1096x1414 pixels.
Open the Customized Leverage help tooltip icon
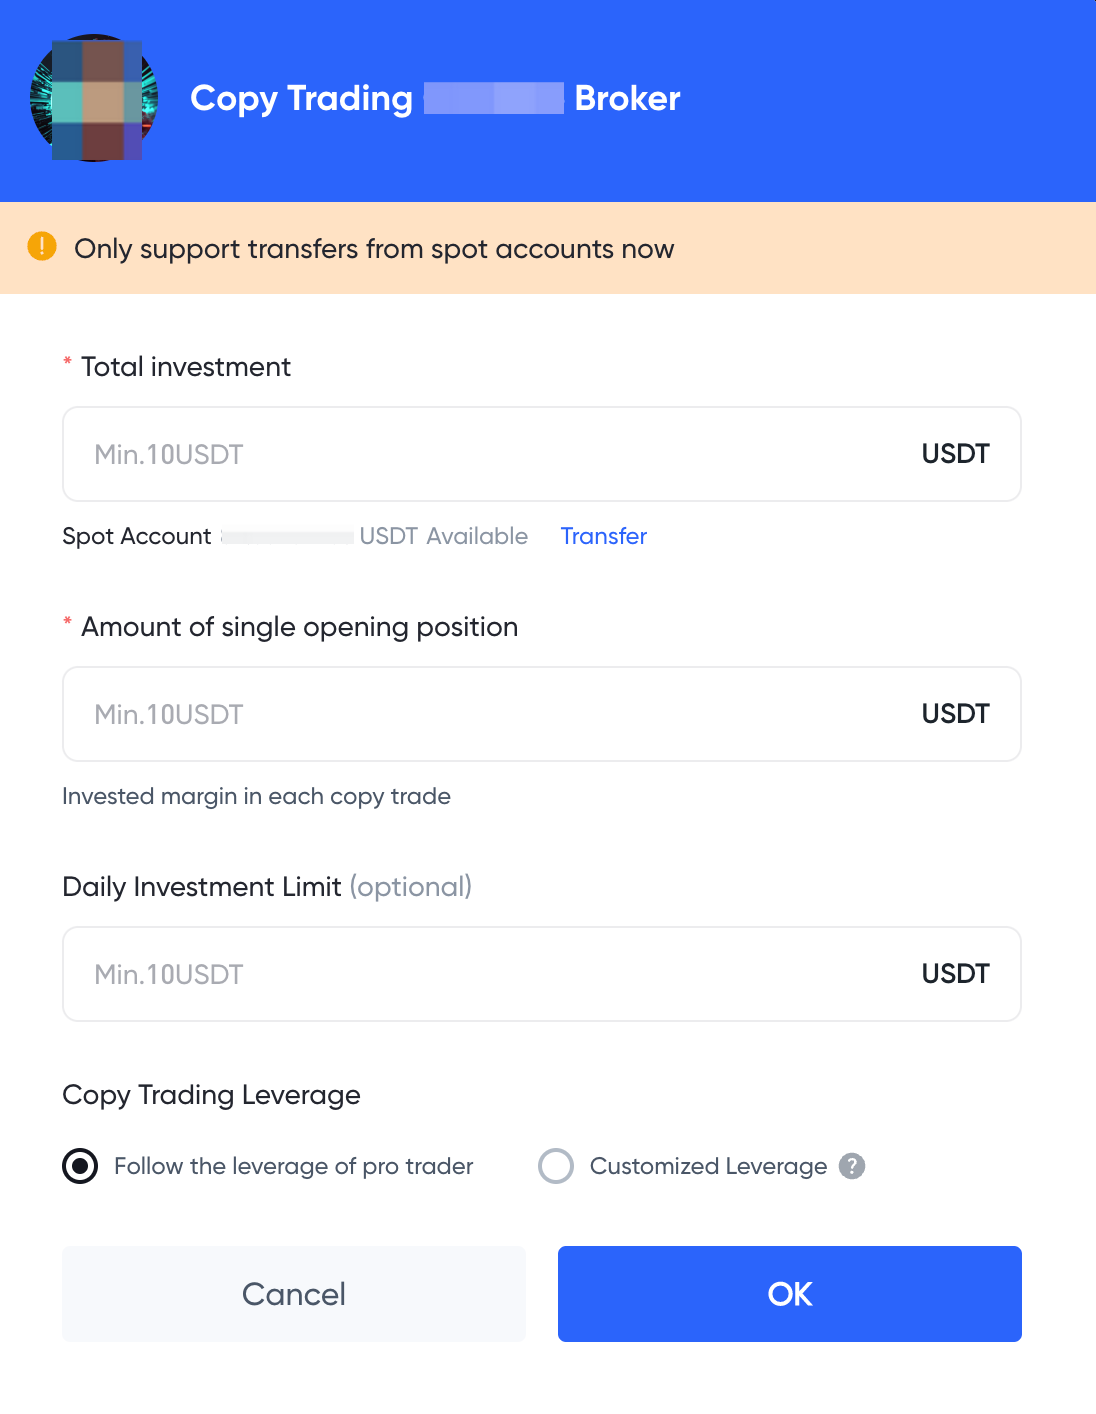pyautogui.click(x=851, y=1166)
